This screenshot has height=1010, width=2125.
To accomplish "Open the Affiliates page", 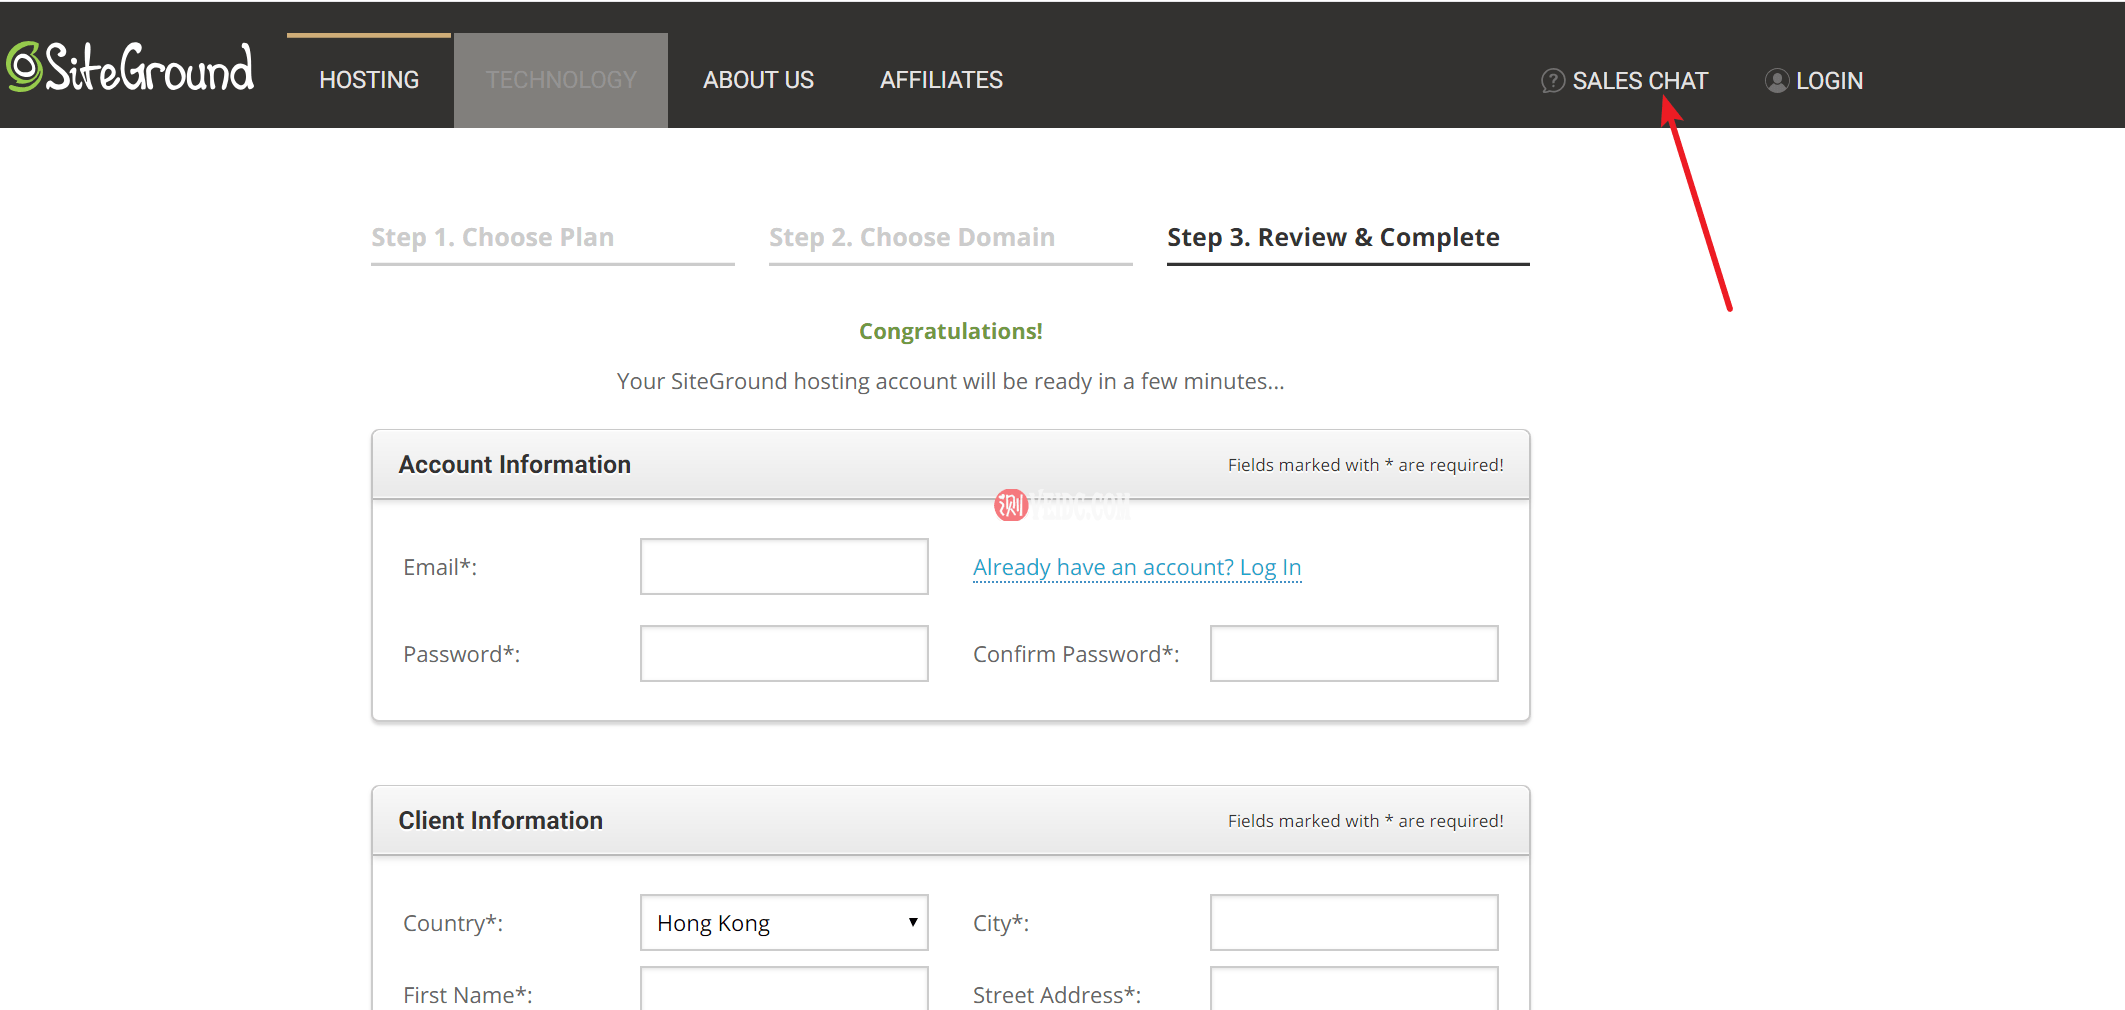I will [x=941, y=80].
